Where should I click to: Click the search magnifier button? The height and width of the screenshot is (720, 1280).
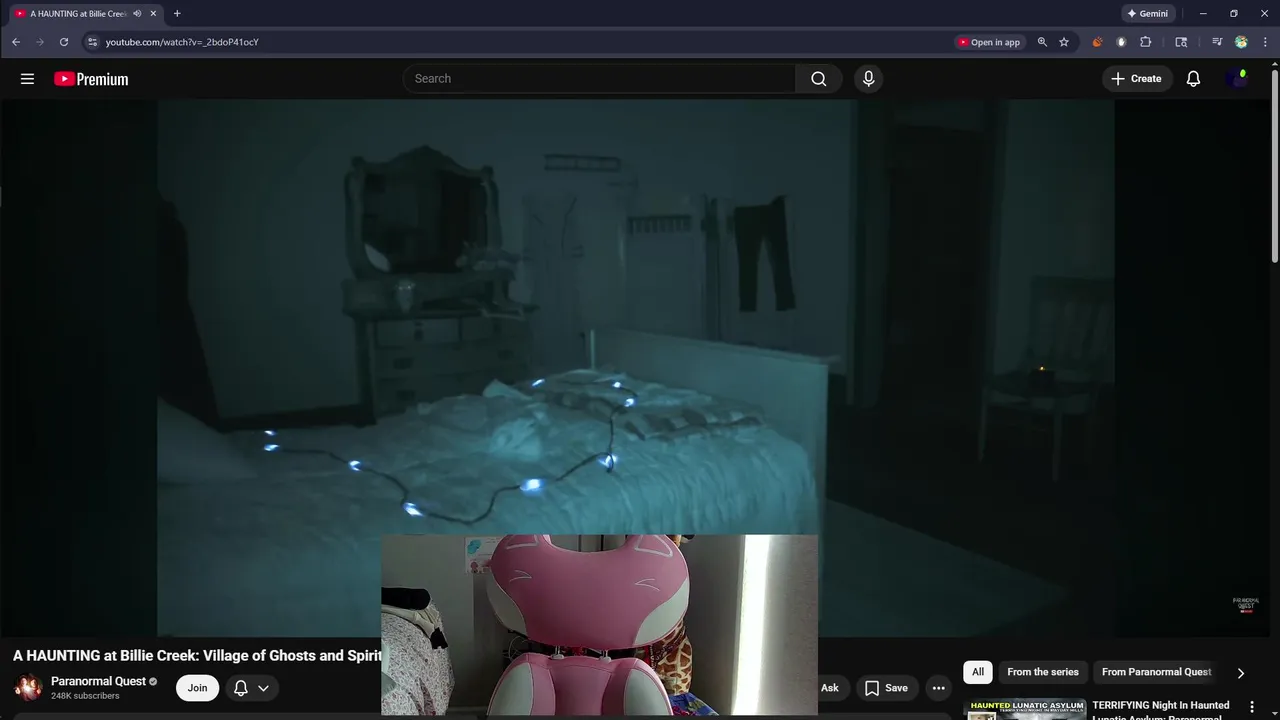[819, 79]
